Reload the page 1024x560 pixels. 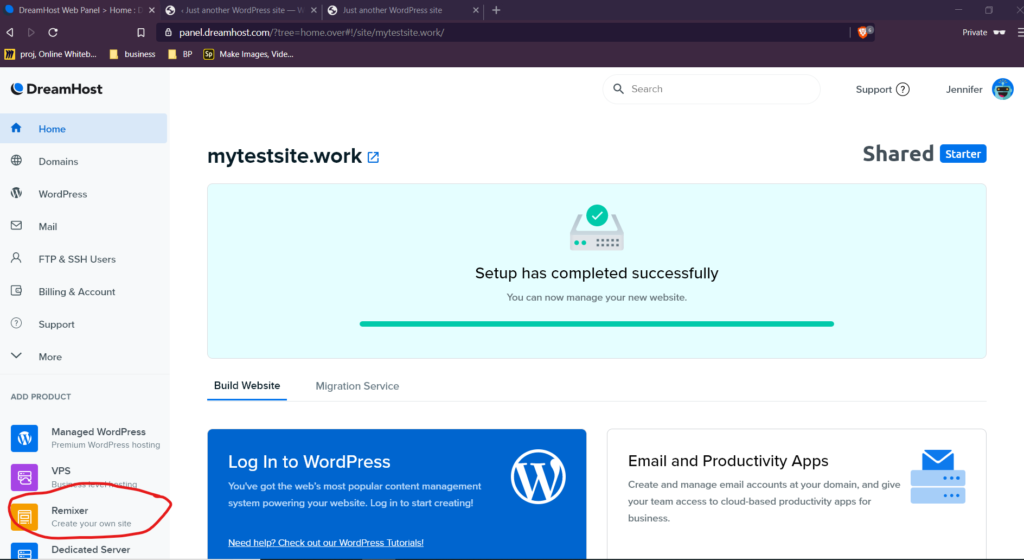(53, 32)
